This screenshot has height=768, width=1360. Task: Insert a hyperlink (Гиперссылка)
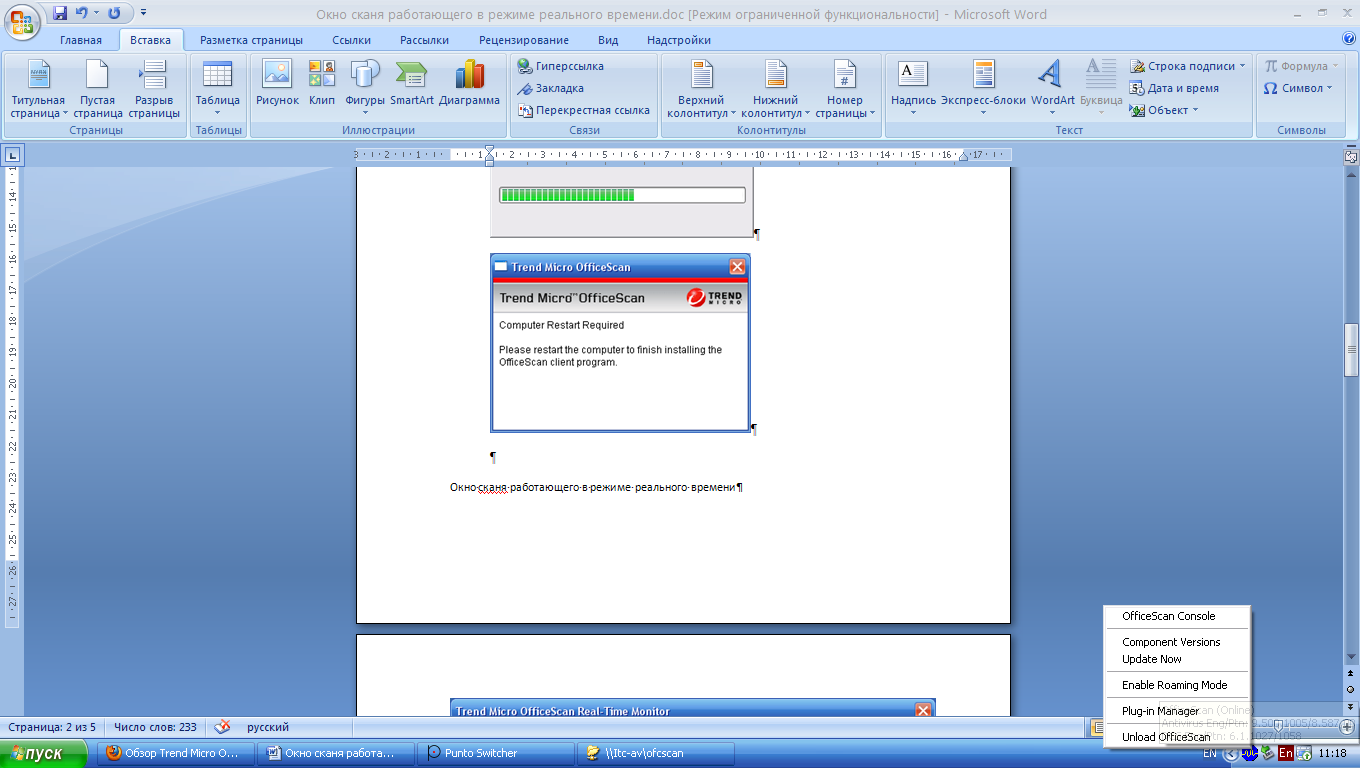tap(560, 66)
